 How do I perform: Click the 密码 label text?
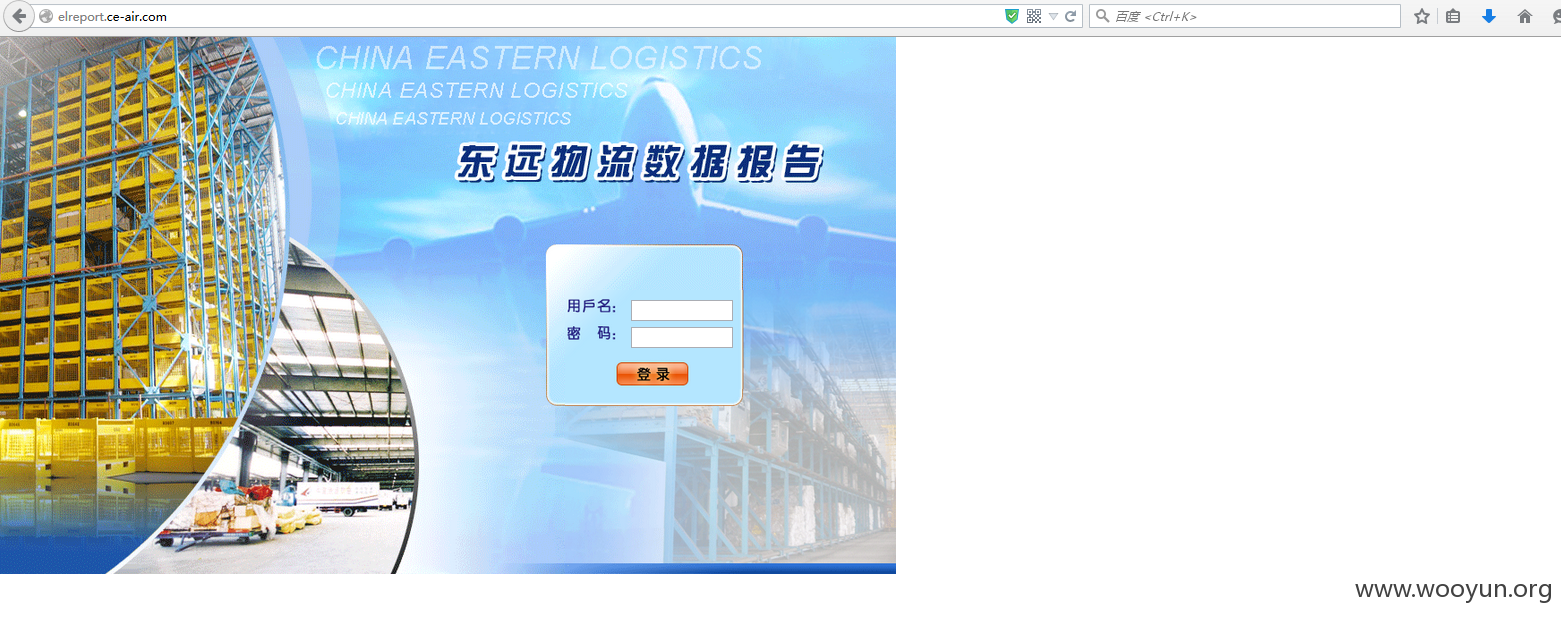coord(591,333)
